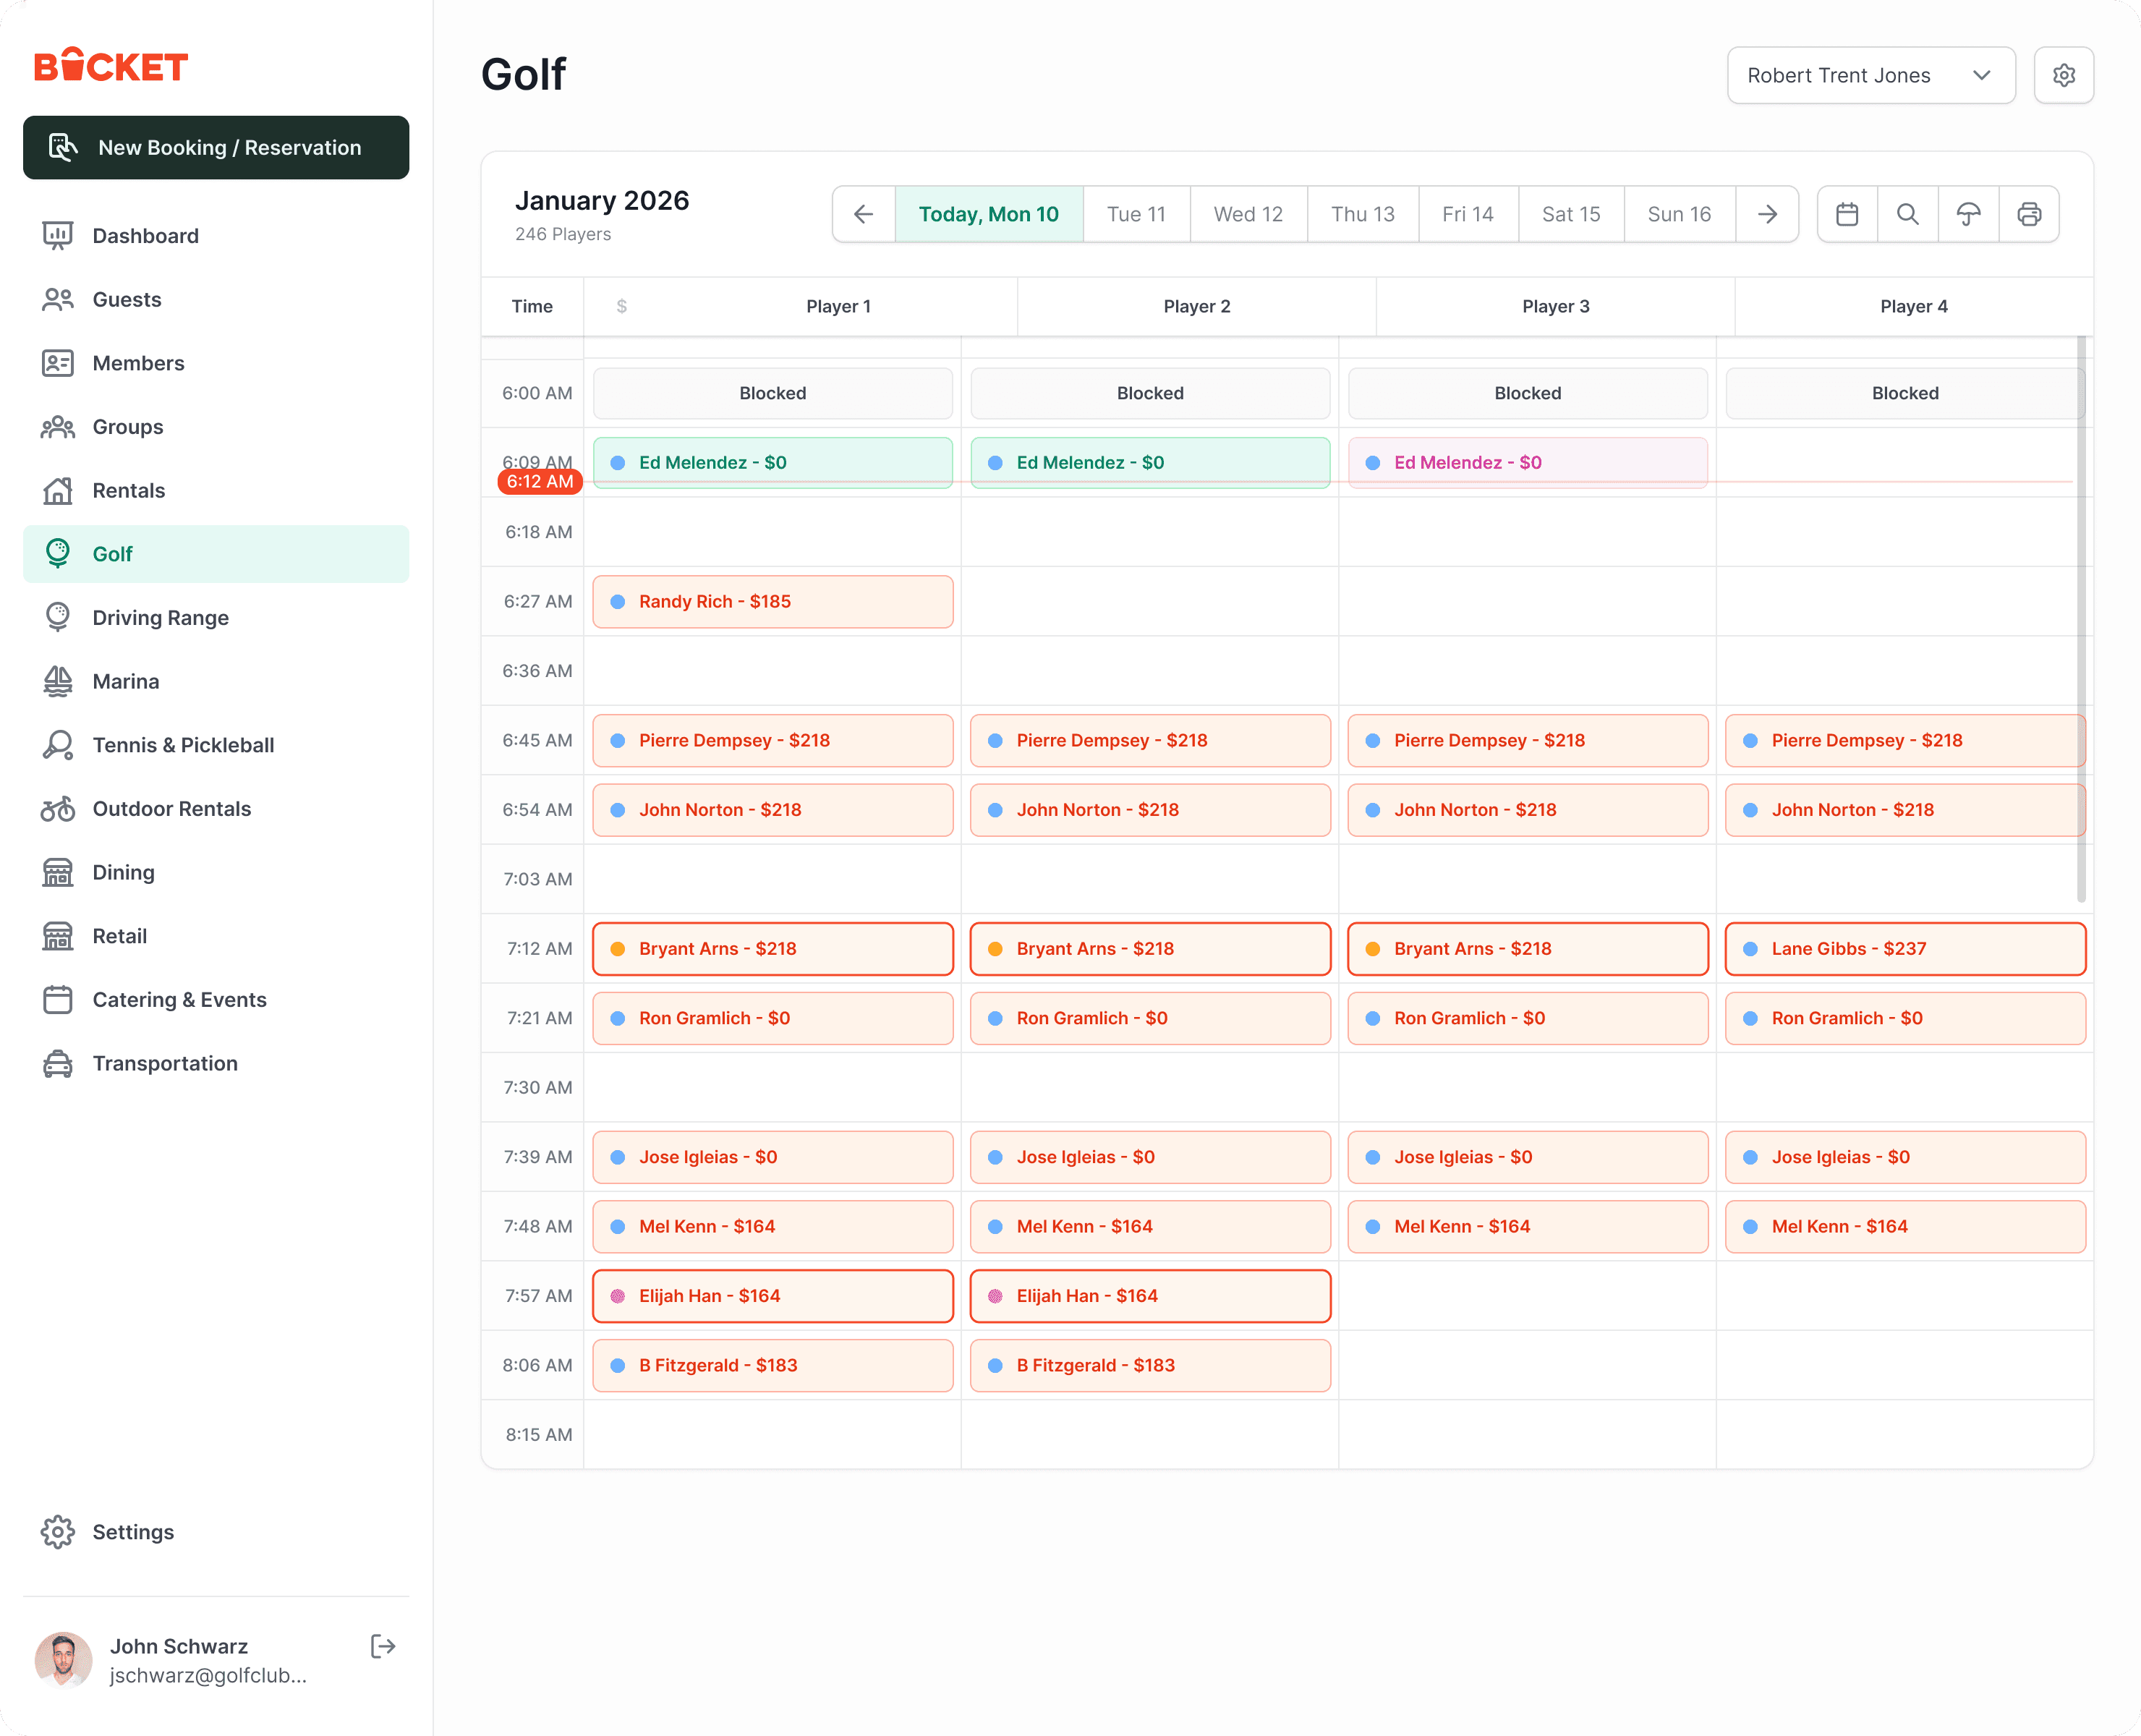Viewport: 2141px width, 1736px height.
Task: Open the Randy Rich $185 booking
Action: (772, 601)
